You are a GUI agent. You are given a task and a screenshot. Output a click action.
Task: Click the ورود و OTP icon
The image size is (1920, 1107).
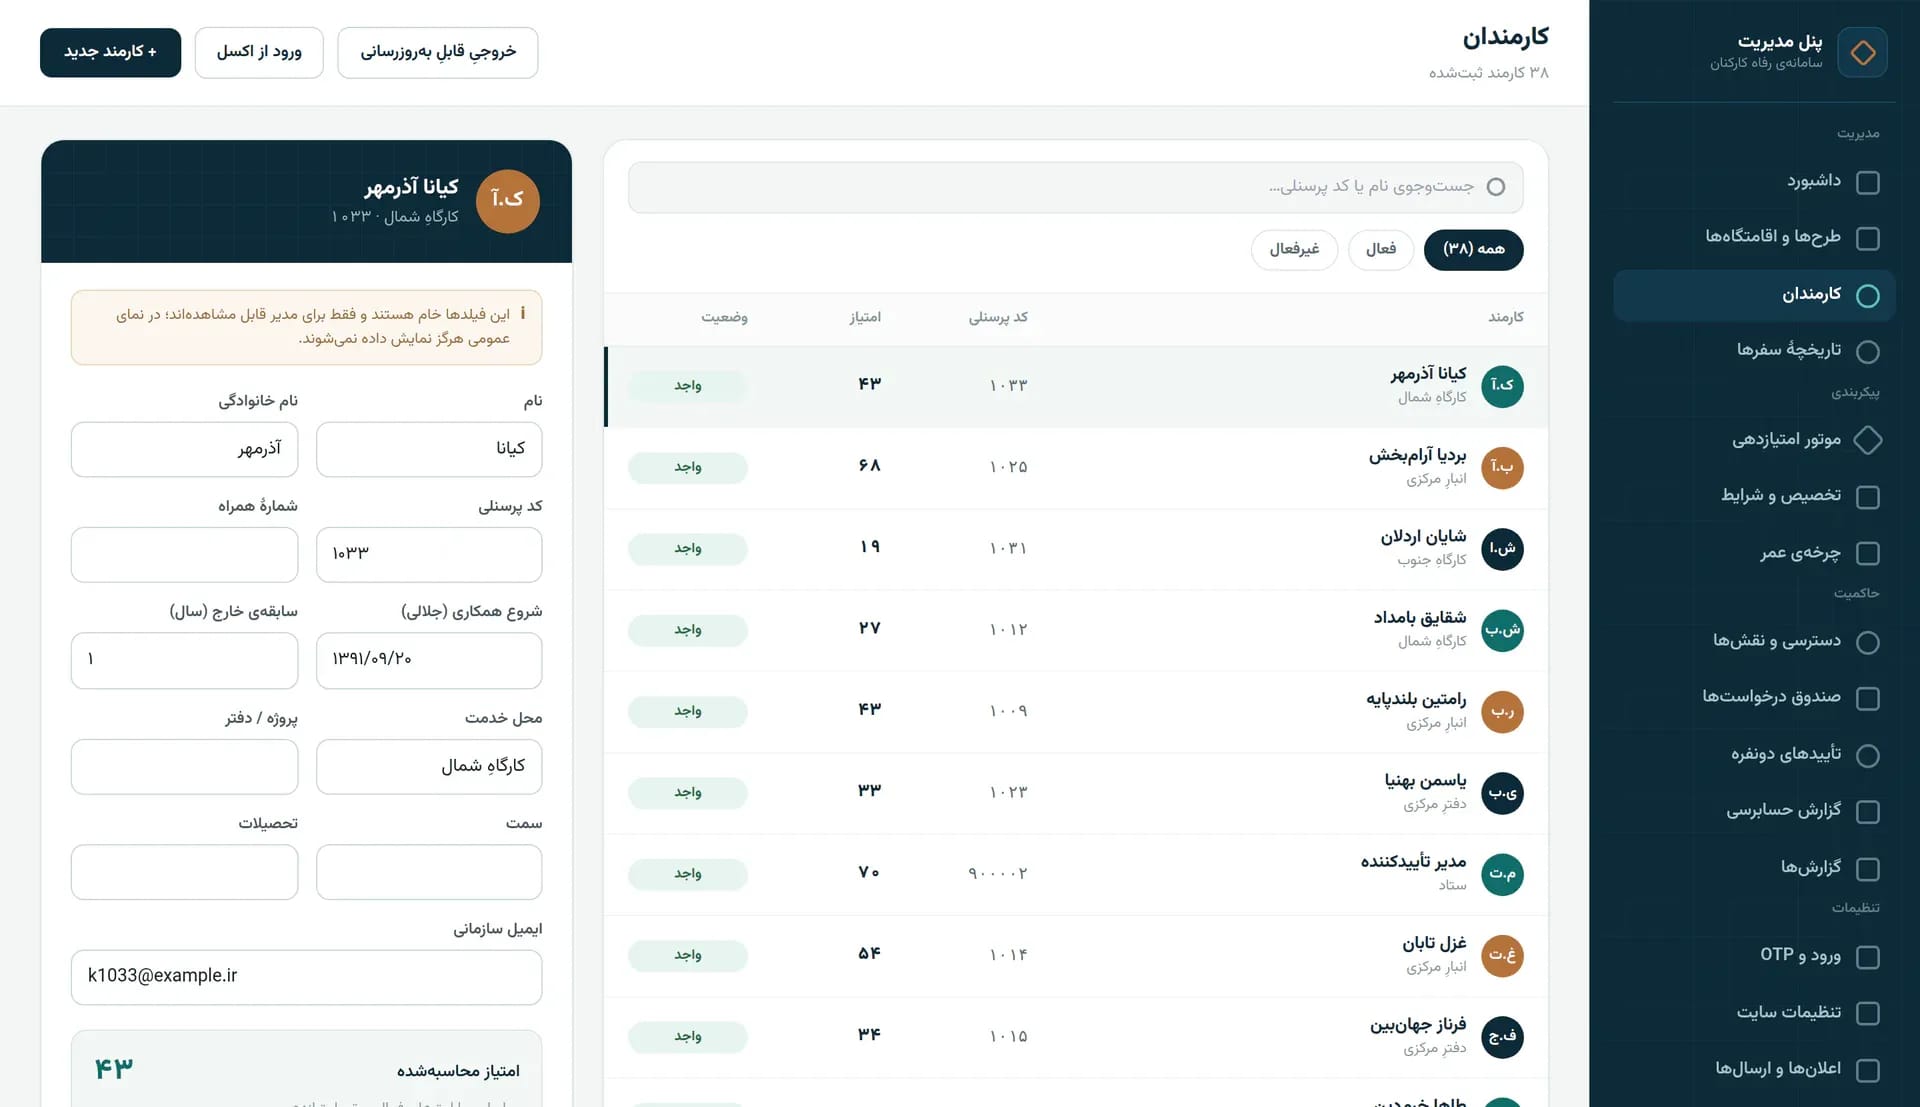click(1867, 957)
